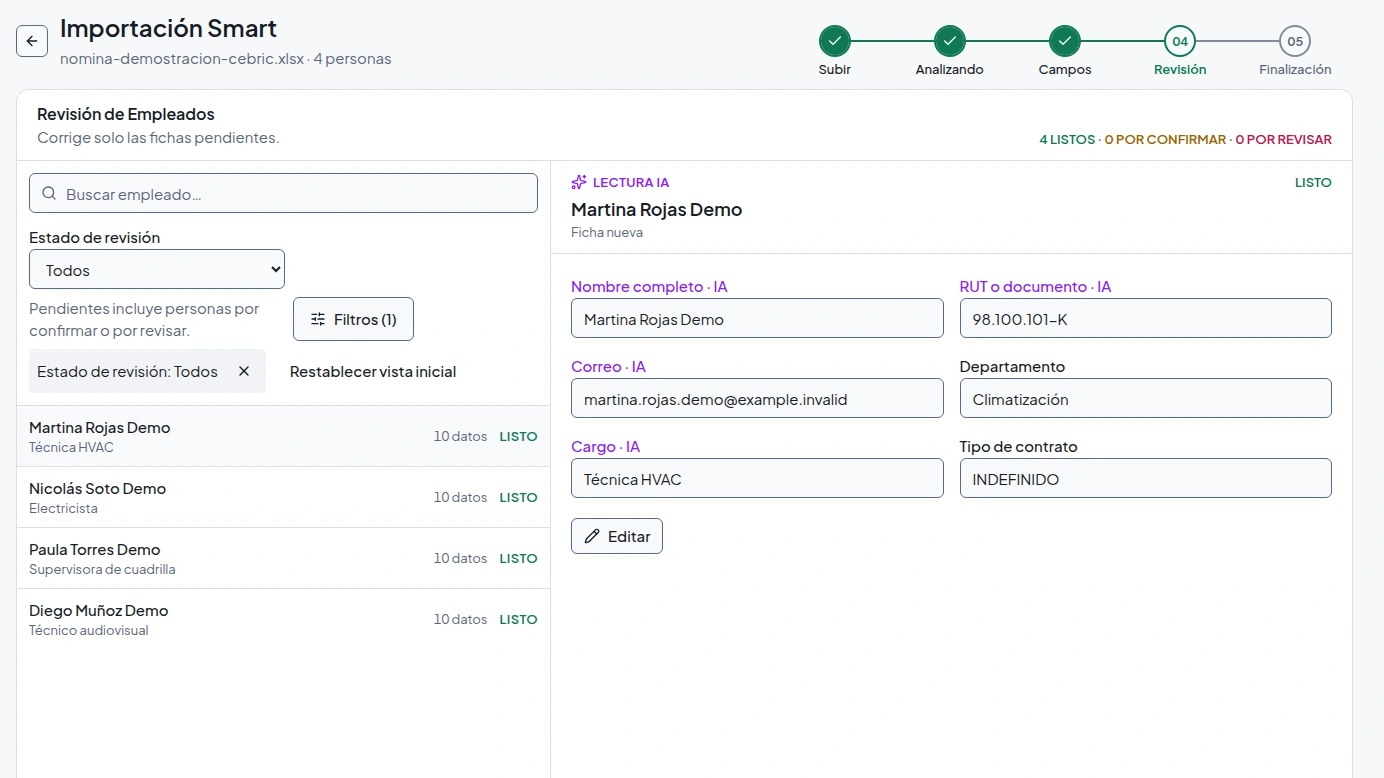The width and height of the screenshot is (1384, 778).
Task: Click the '4 LISTOS' status counter
Action: point(1067,139)
